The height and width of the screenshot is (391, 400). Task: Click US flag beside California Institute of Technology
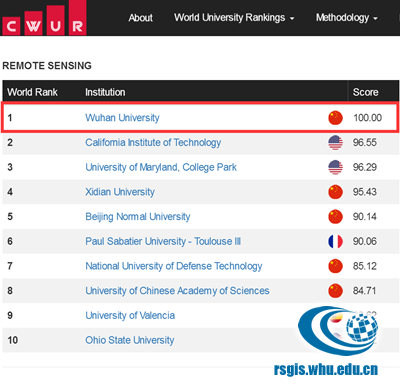pos(335,142)
